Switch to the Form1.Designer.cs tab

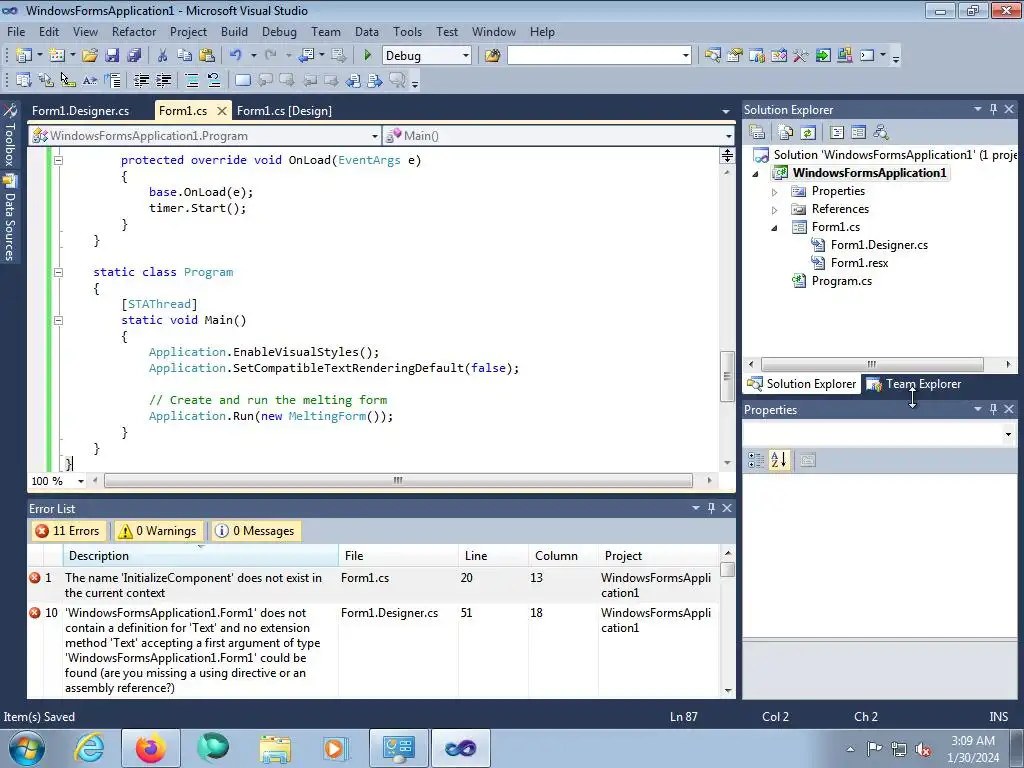click(x=80, y=111)
